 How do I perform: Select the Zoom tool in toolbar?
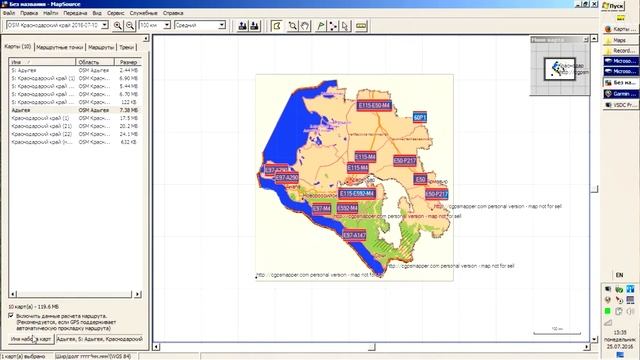pos(292,26)
